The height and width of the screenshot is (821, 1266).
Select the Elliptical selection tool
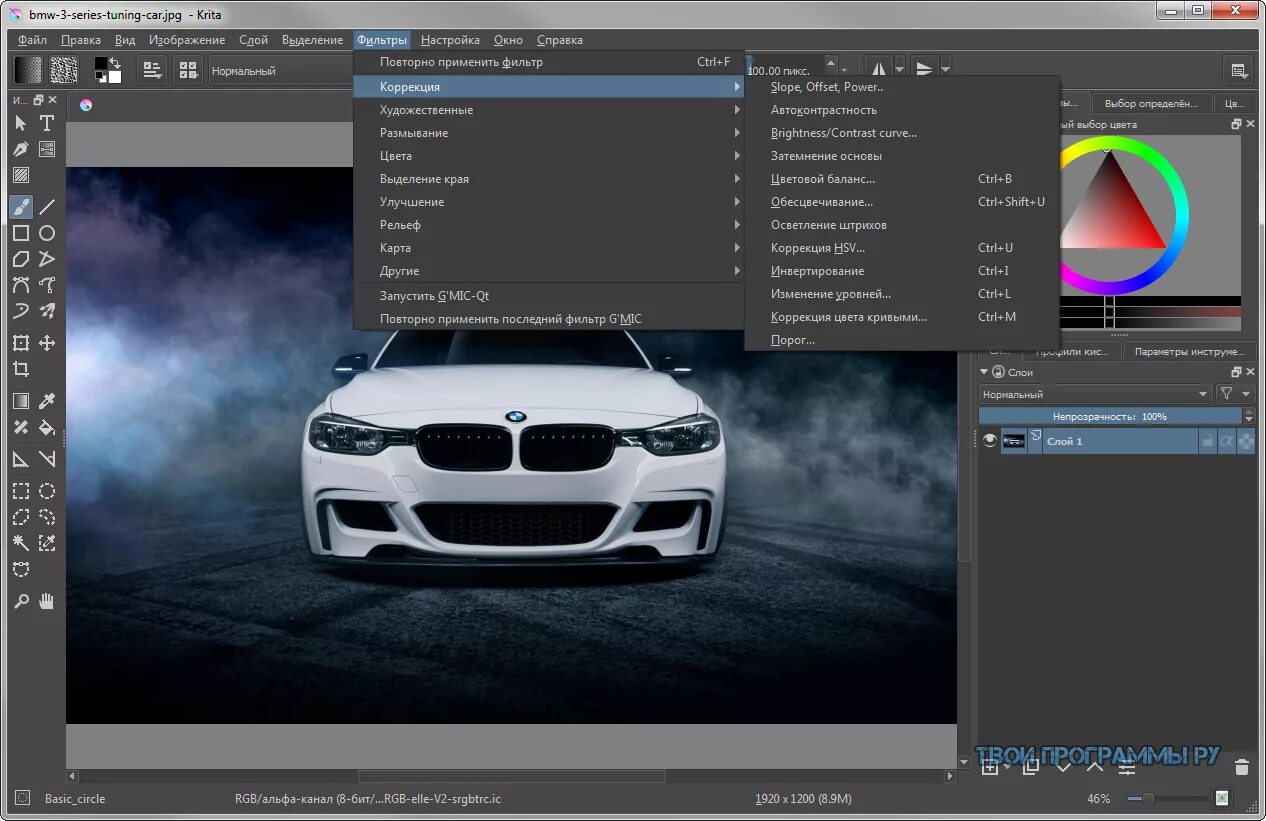46,491
